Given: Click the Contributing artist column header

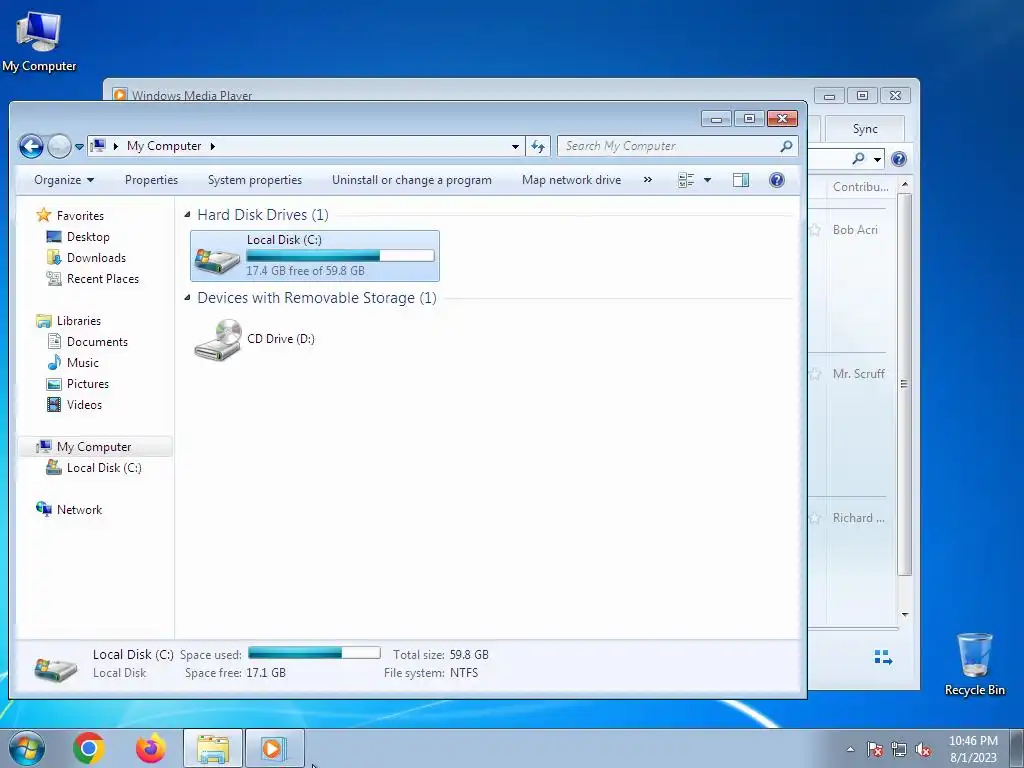Looking at the screenshot, I should pyautogui.click(x=860, y=187).
